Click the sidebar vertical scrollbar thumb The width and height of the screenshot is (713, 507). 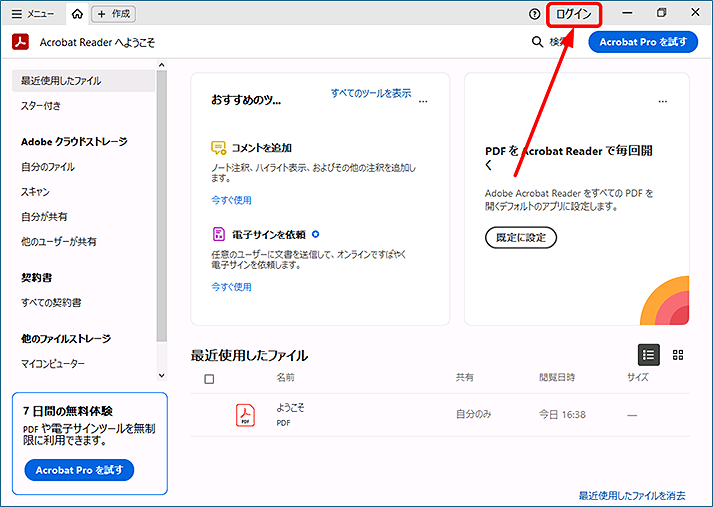click(x=161, y=206)
